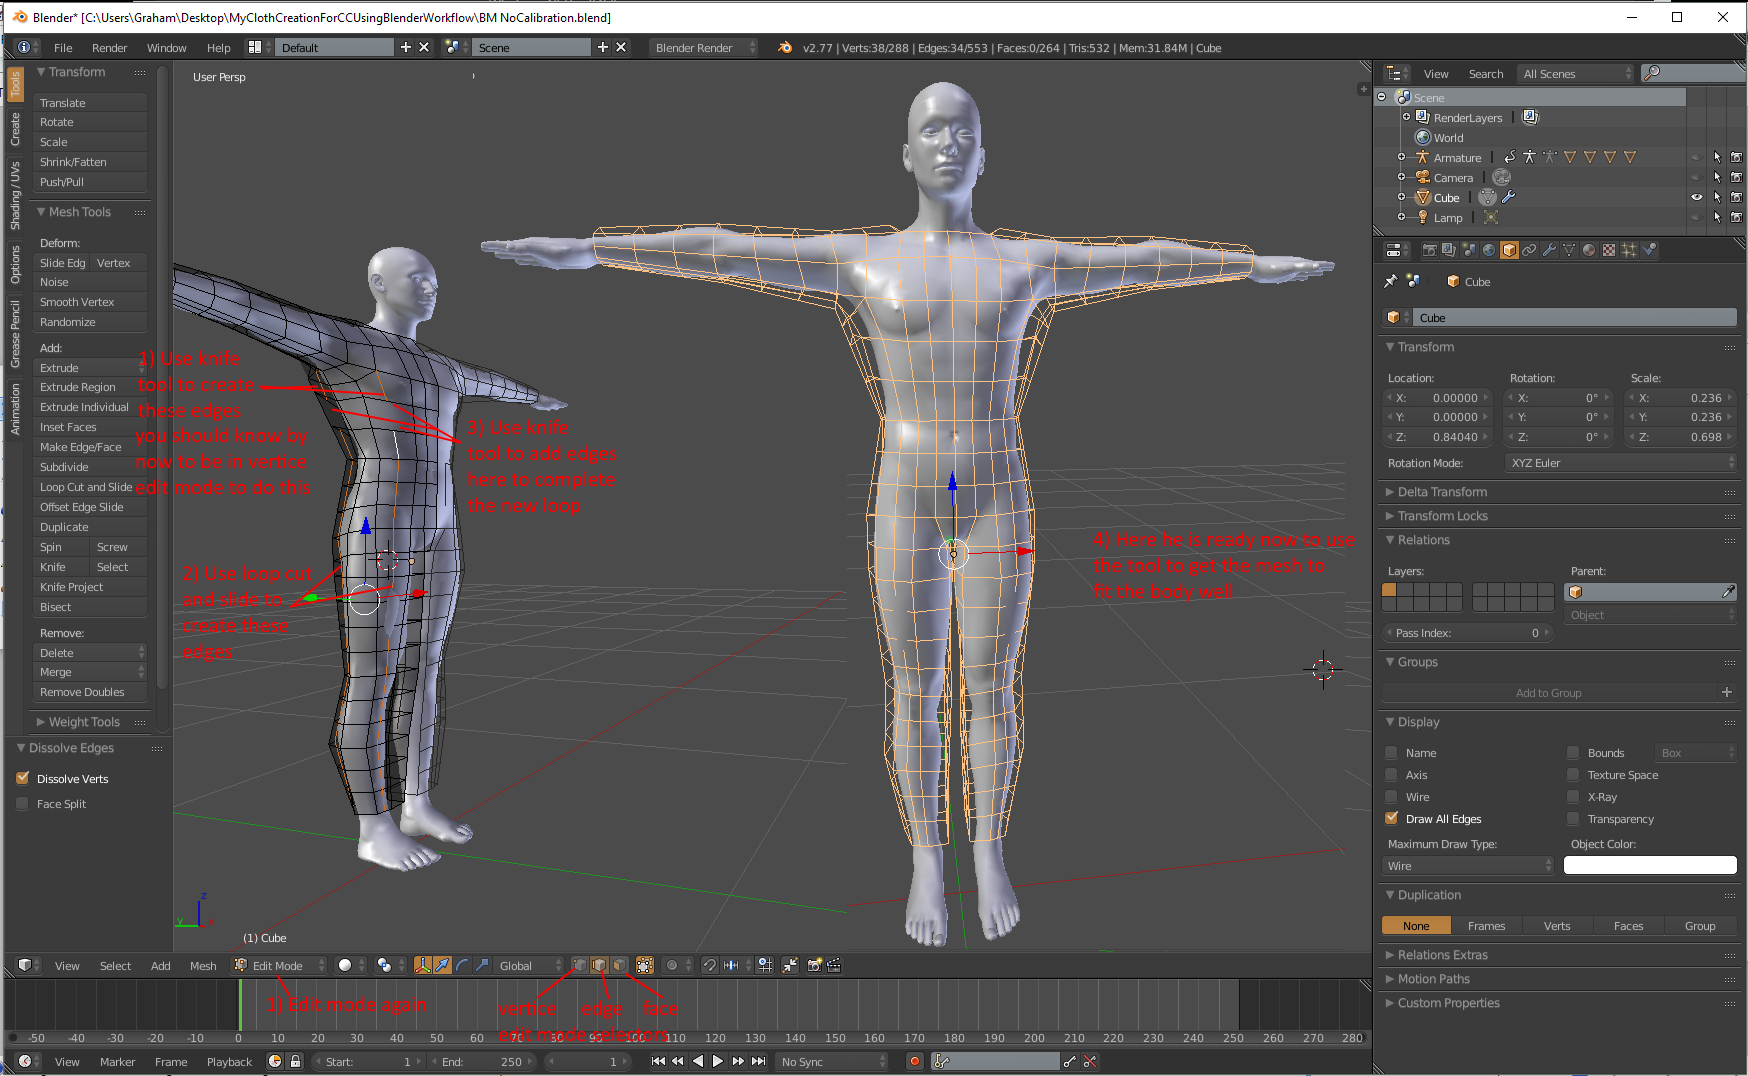Enable the rotate manipulator arc icon

(x=462, y=965)
